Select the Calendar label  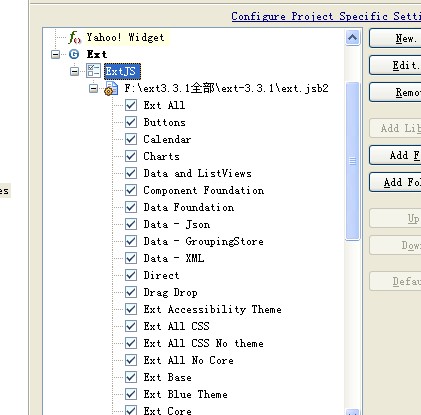(x=167, y=139)
